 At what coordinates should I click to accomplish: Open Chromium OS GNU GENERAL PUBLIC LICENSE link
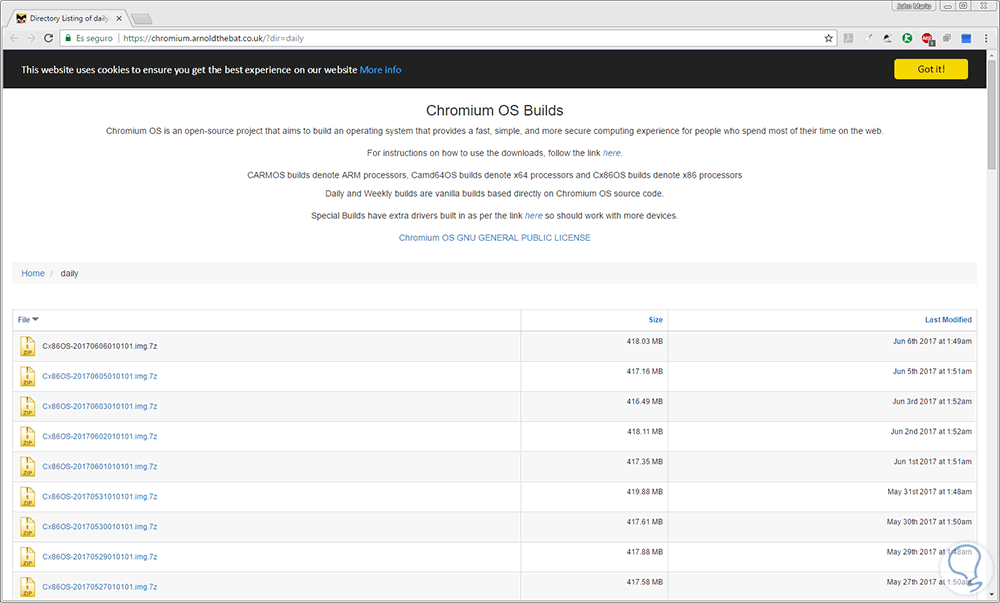[495, 238]
